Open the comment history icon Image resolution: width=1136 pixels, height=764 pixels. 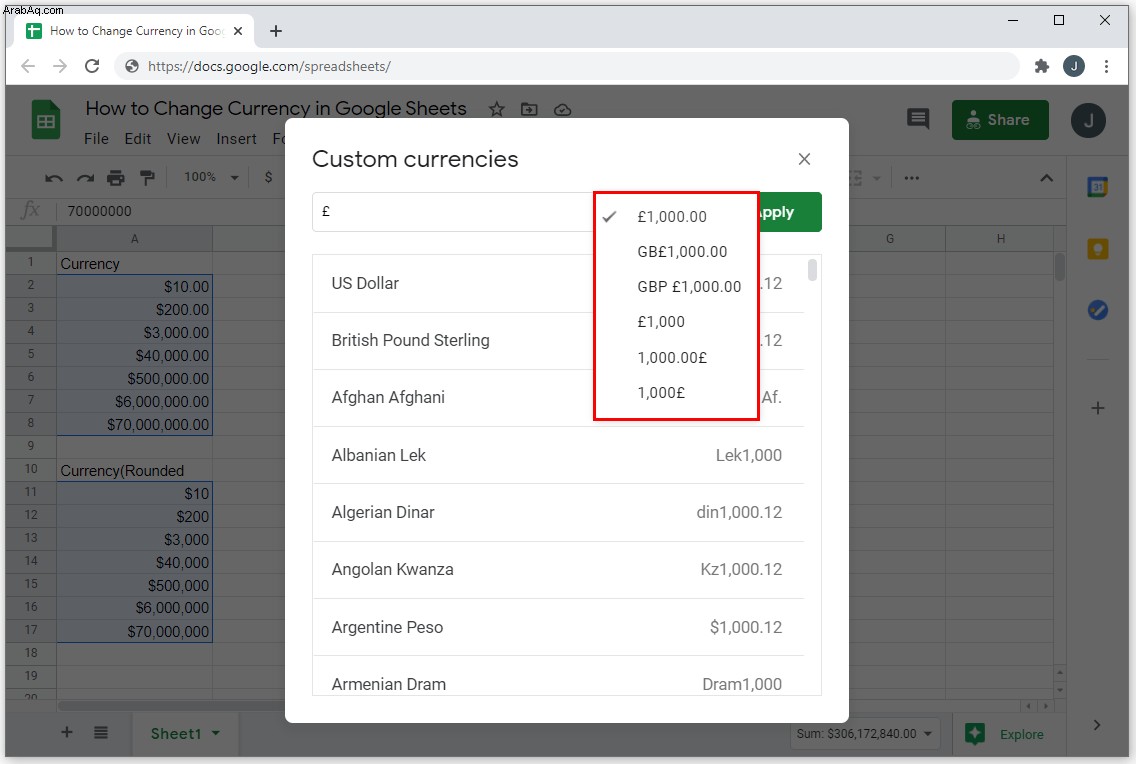point(918,119)
